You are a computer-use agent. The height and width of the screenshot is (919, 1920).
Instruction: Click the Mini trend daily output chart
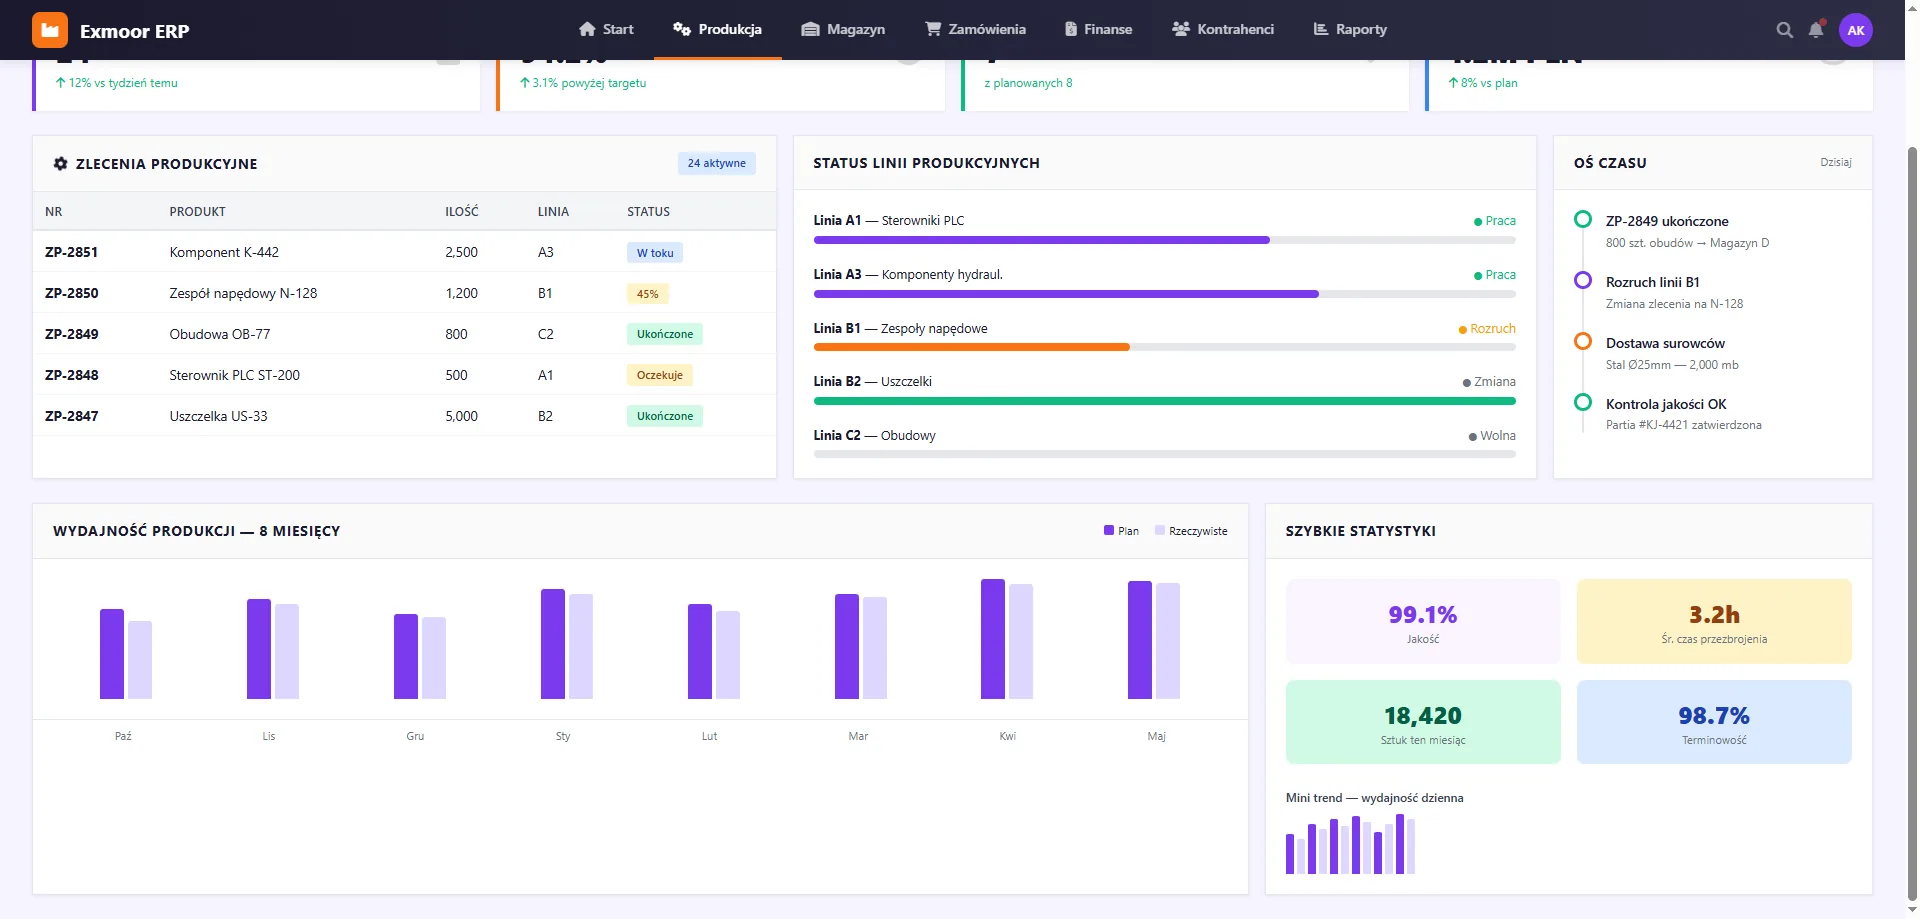tap(1350, 844)
